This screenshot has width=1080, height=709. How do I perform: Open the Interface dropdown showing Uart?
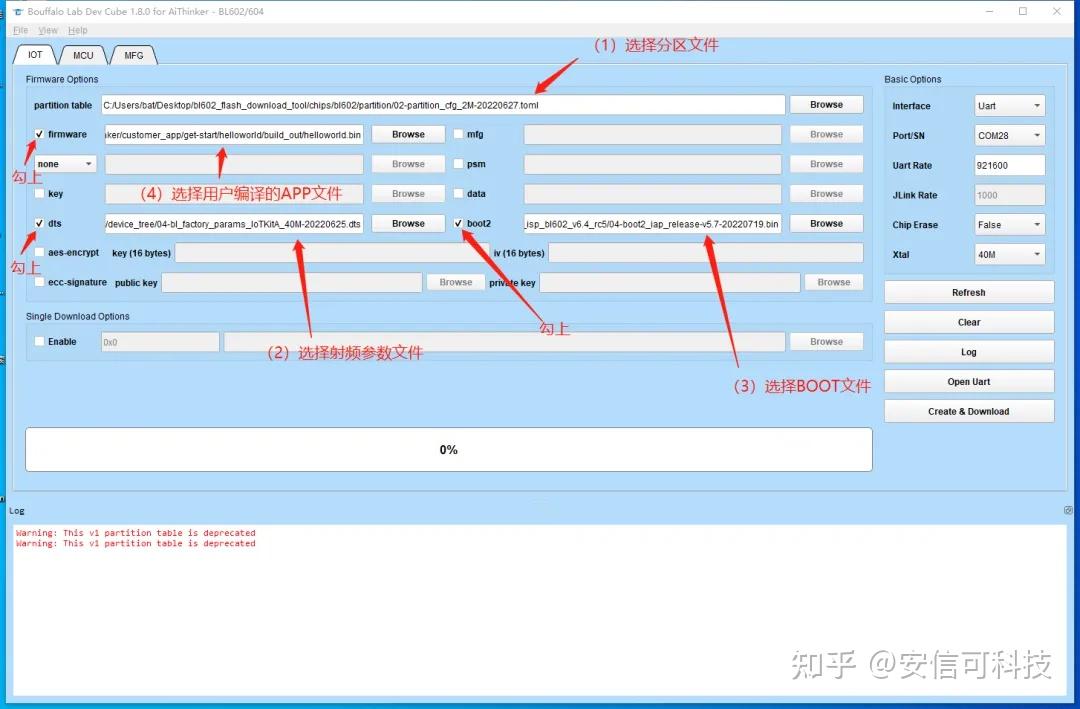tap(1010, 105)
